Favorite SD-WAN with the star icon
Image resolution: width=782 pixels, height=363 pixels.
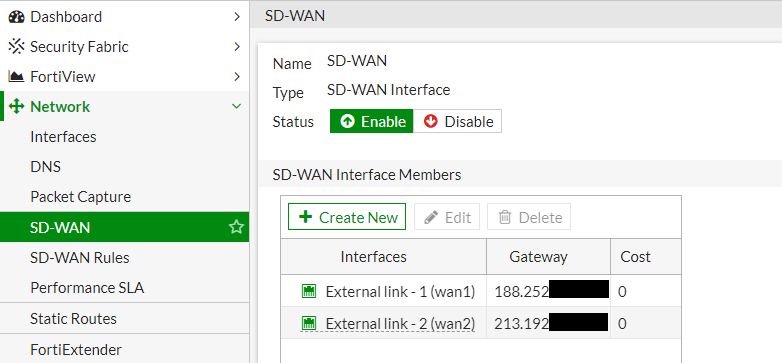[x=236, y=227]
